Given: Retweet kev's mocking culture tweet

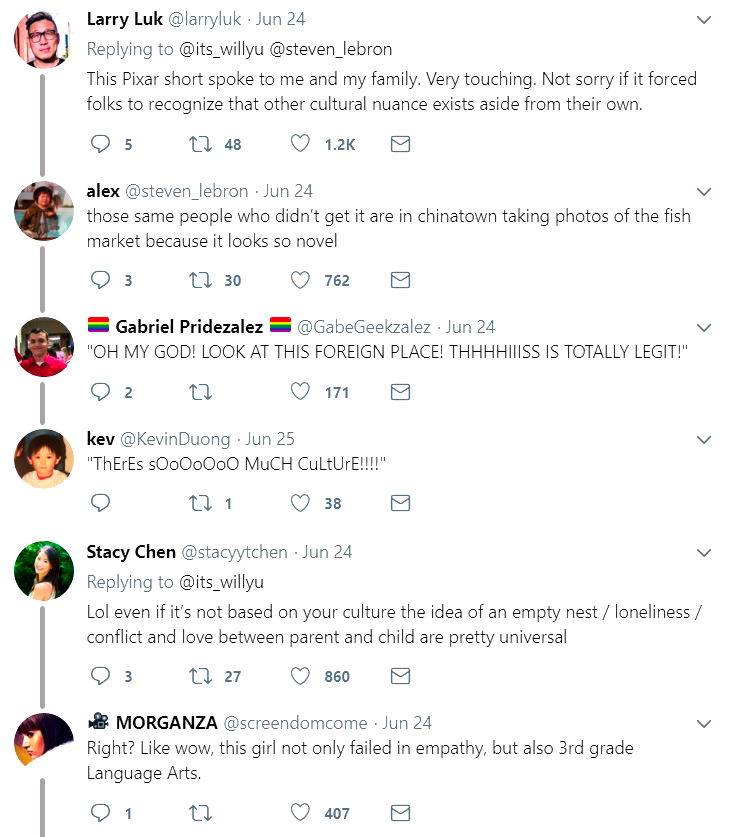Looking at the screenshot, I should (200, 503).
